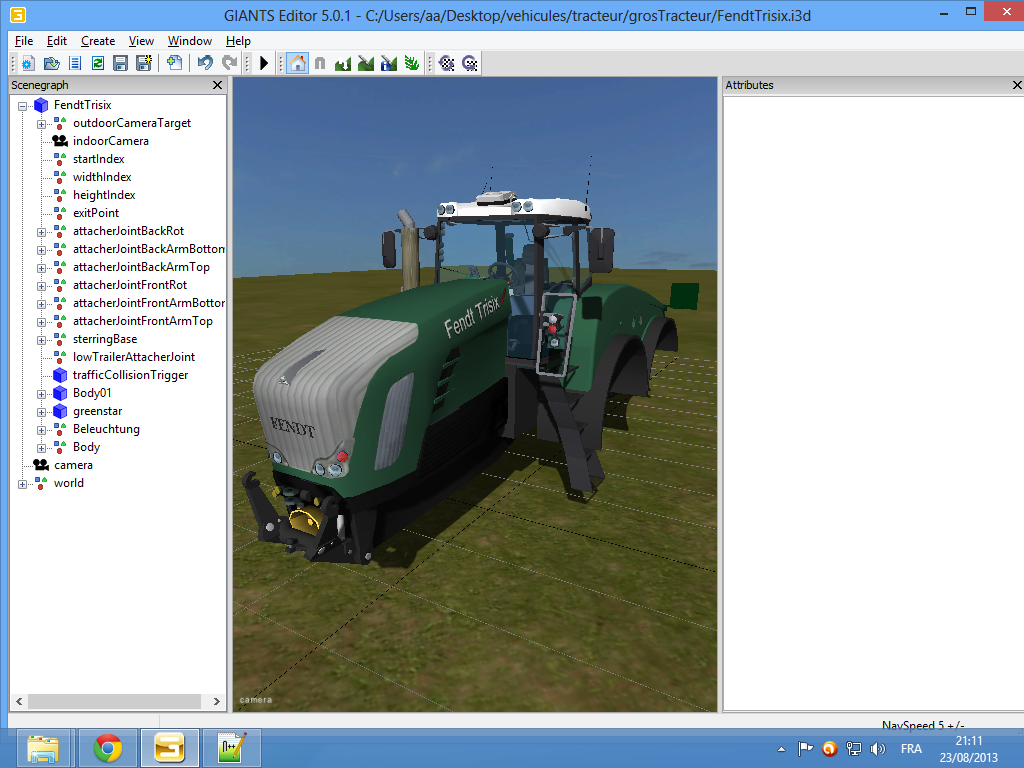
Task: Expand the greenstar node
Action: coord(41,412)
